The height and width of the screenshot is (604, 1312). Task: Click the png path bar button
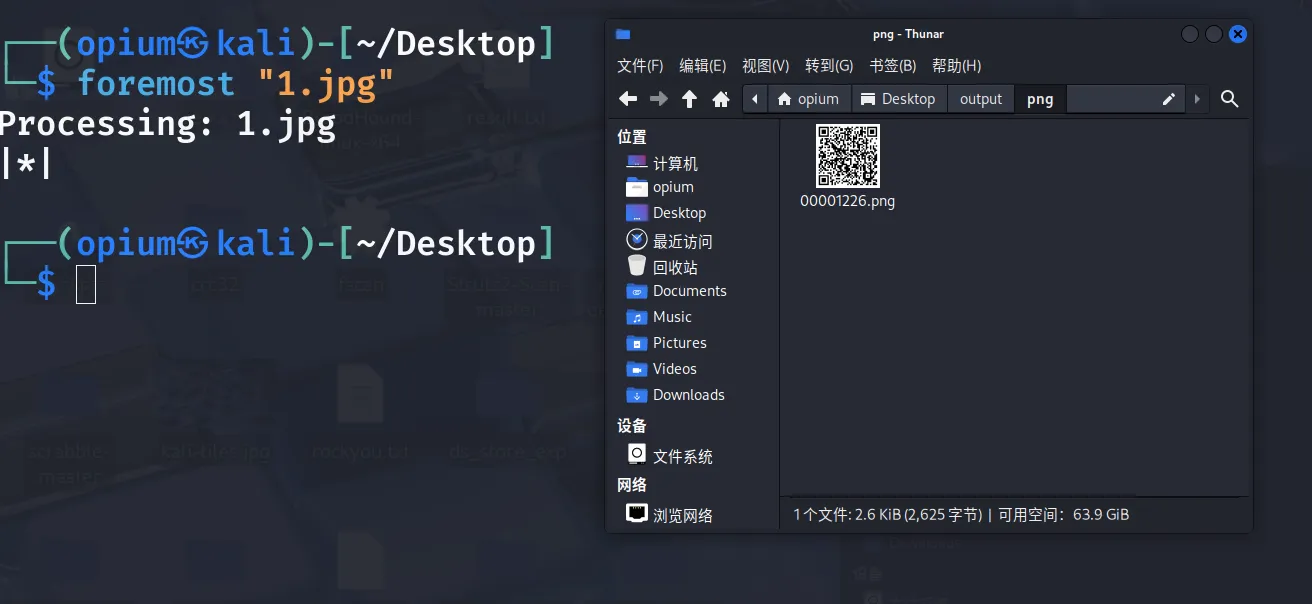[1040, 99]
